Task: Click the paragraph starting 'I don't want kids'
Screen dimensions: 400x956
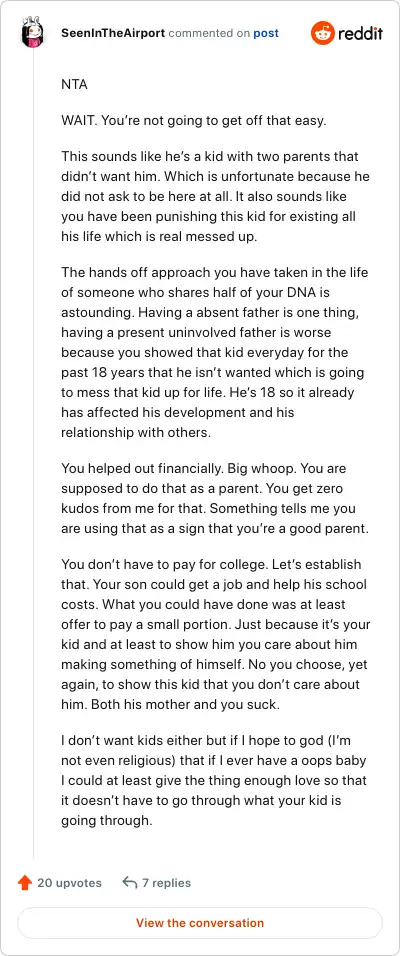Action: click(214, 781)
